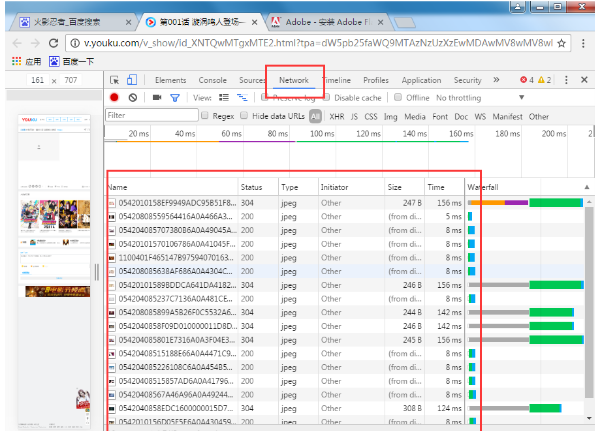Filter requests by XHR type
This screenshot has height=431, width=602.
(336, 116)
